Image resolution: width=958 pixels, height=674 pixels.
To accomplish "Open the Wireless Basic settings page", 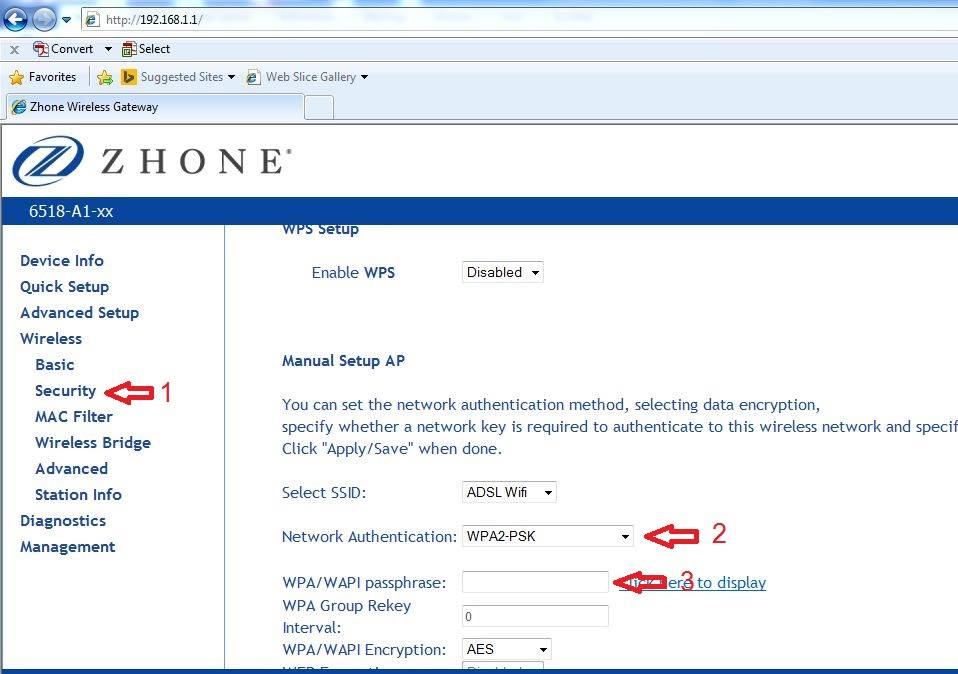I will click(54, 365).
